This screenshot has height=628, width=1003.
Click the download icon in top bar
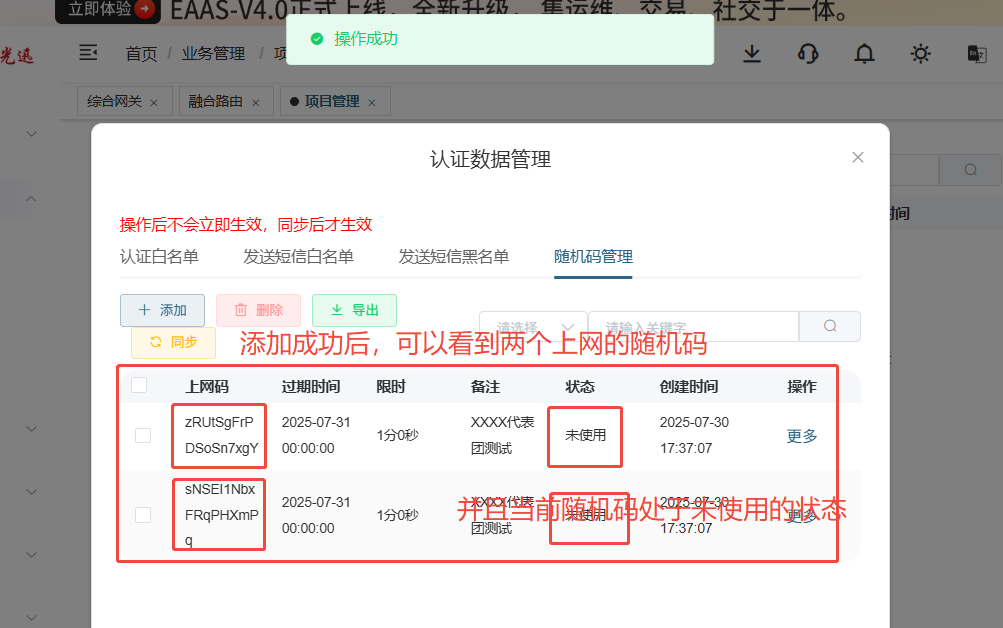[x=752, y=53]
